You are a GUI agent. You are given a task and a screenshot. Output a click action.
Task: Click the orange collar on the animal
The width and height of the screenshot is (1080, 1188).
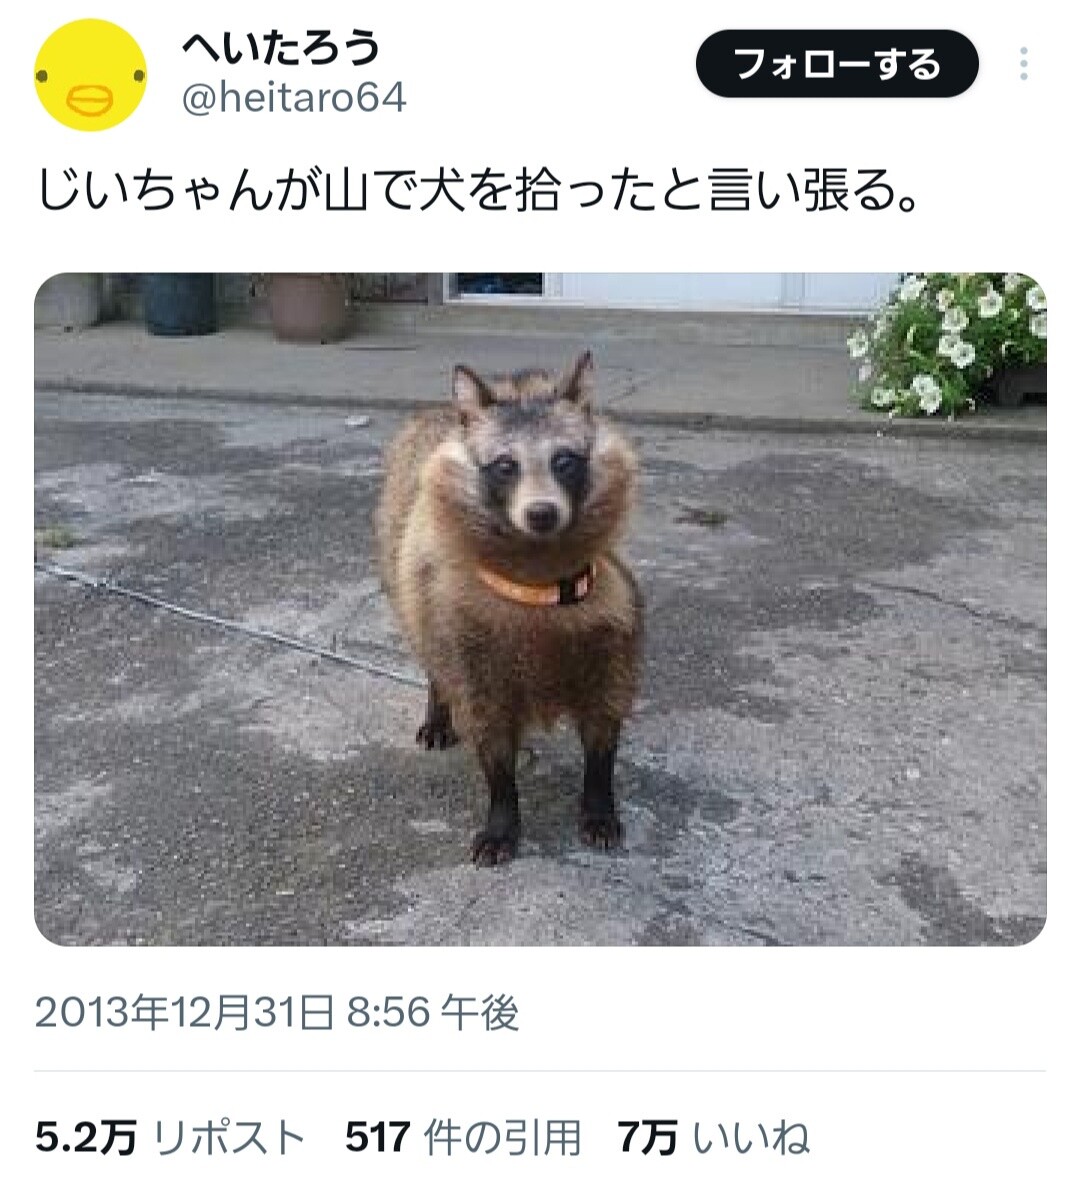click(535, 584)
